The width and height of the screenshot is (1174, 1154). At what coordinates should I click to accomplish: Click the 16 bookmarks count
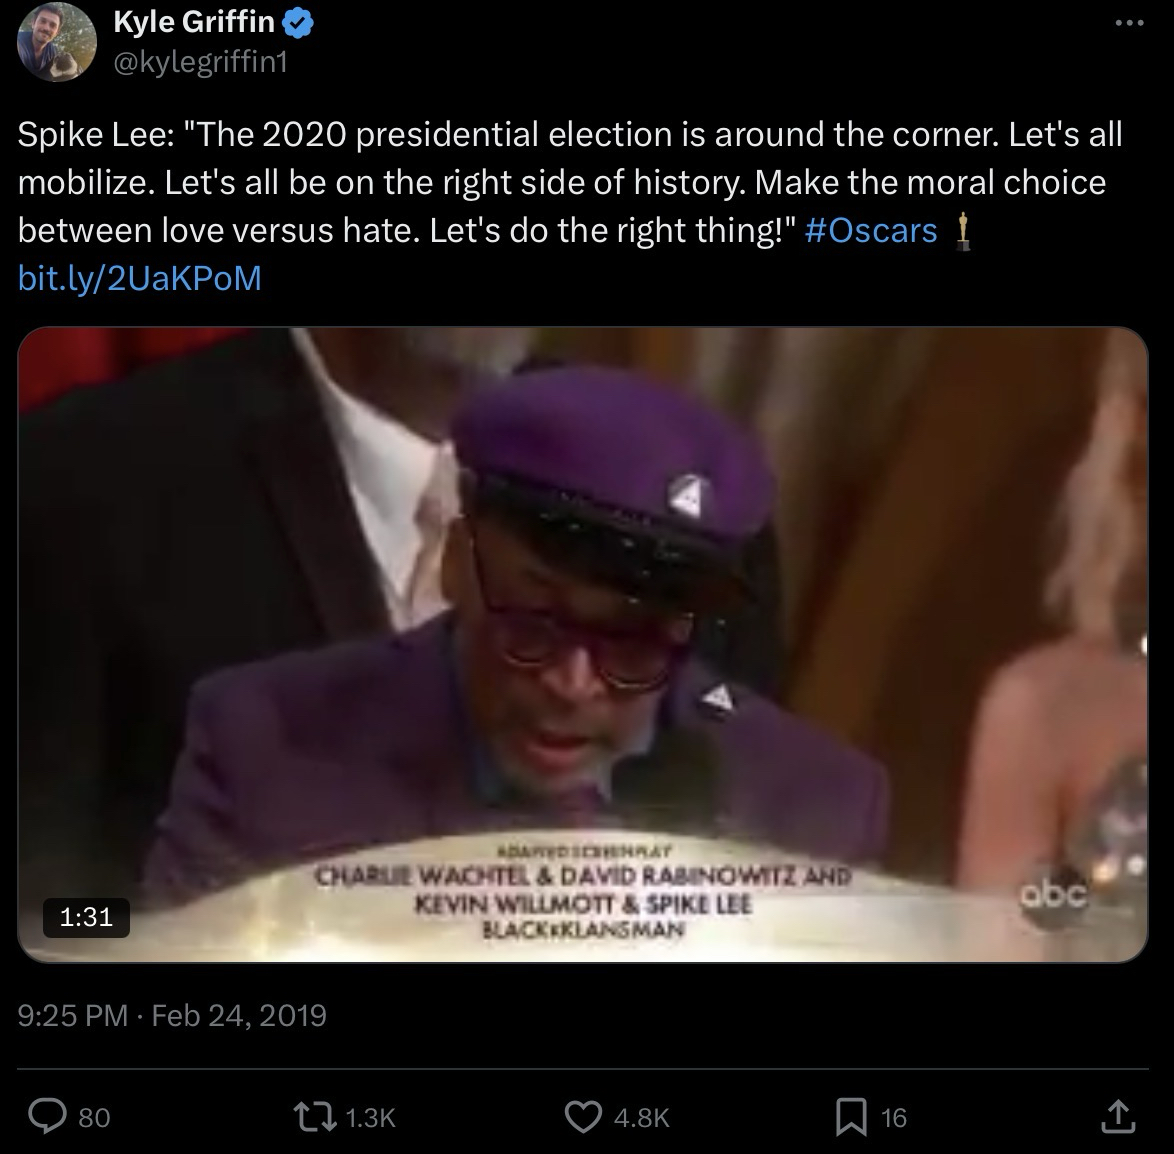pos(893,1117)
